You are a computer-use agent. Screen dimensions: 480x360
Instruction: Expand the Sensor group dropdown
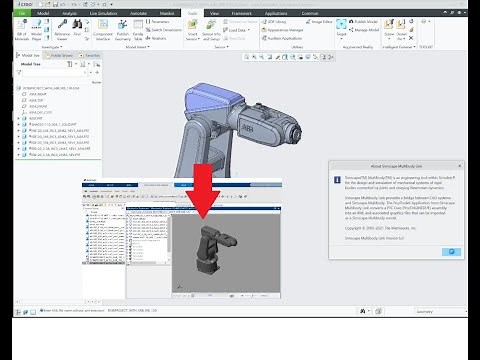pyautogui.click(x=221, y=47)
